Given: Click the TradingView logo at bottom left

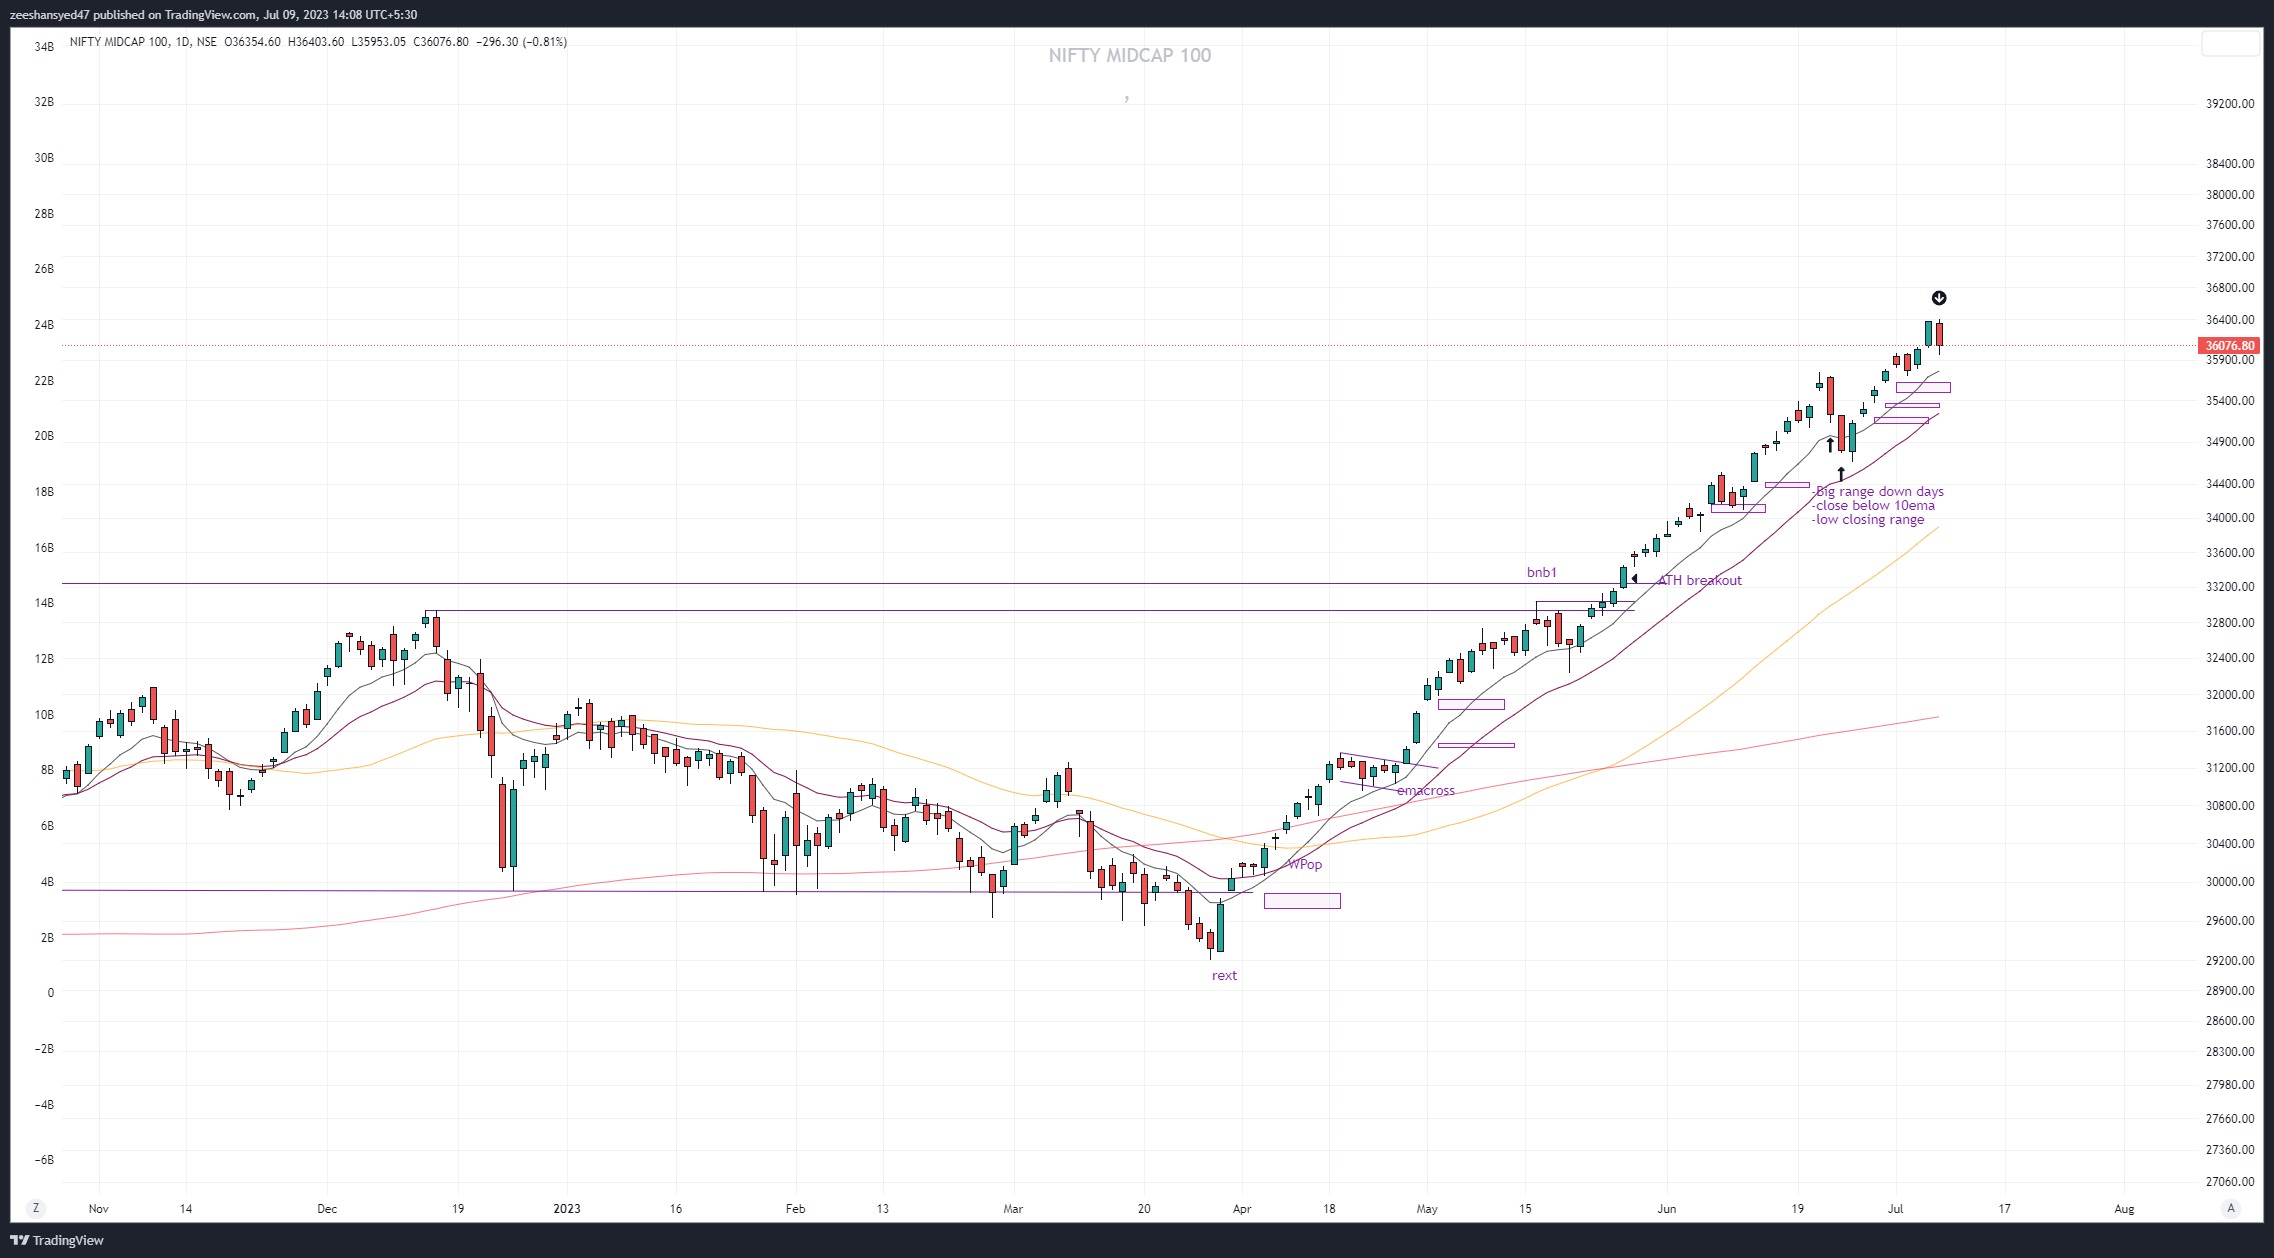Looking at the screenshot, I should point(57,1240).
